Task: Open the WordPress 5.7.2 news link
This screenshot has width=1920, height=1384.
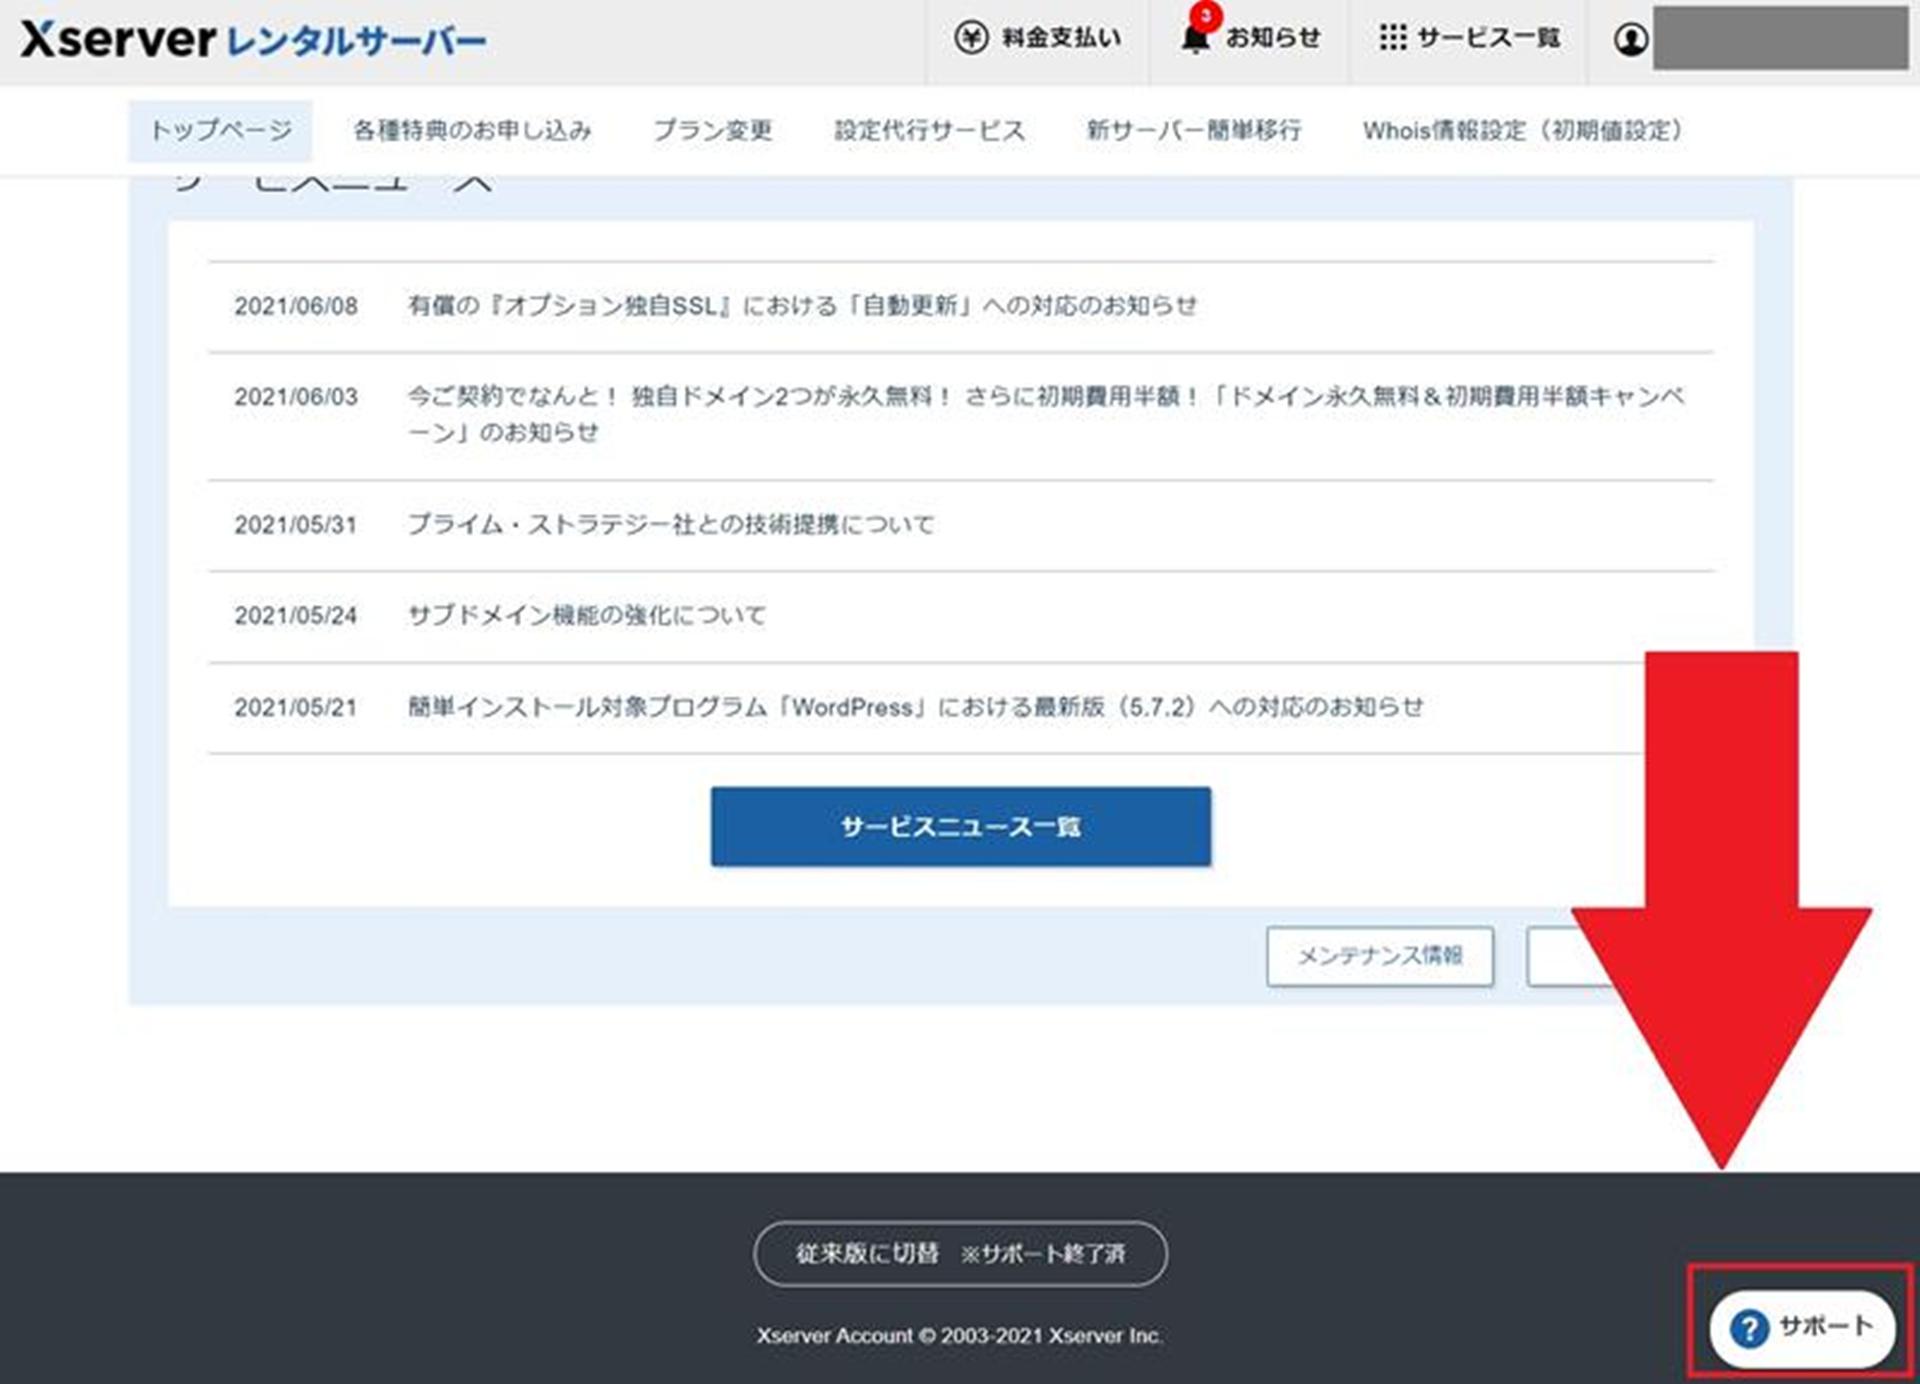Action: tap(915, 707)
